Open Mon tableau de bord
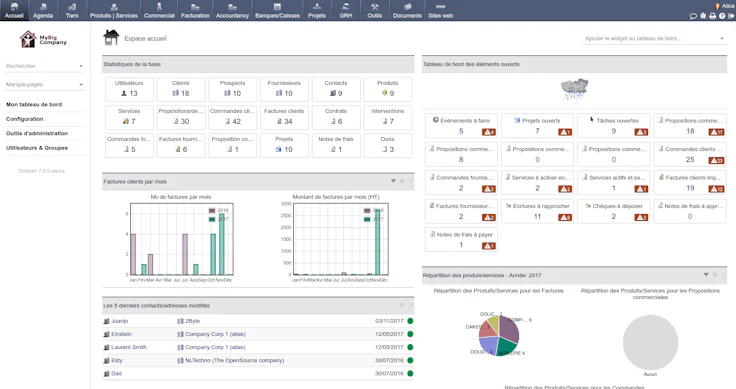Screen dimensions: 736x389 point(34,105)
